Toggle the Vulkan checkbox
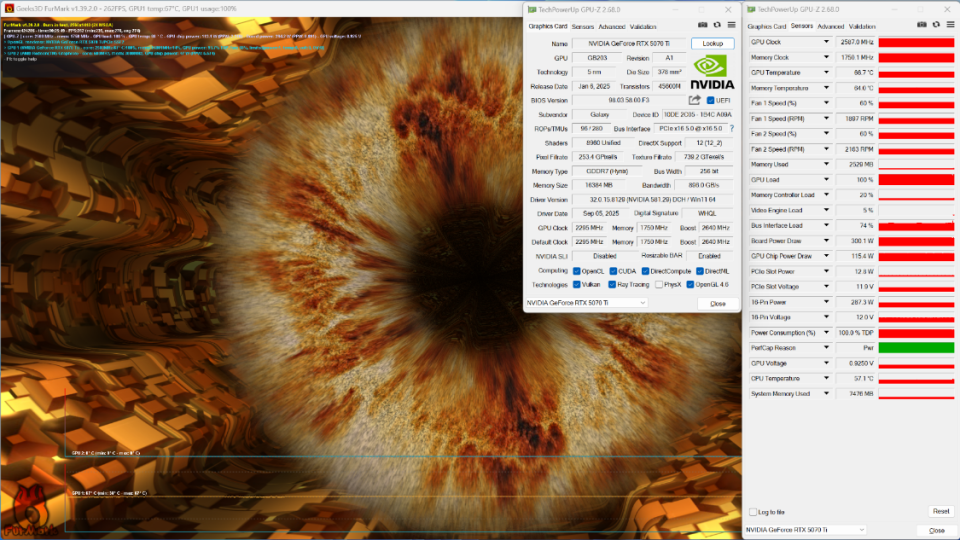Viewport: 960px width, 540px height. [x=577, y=285]
